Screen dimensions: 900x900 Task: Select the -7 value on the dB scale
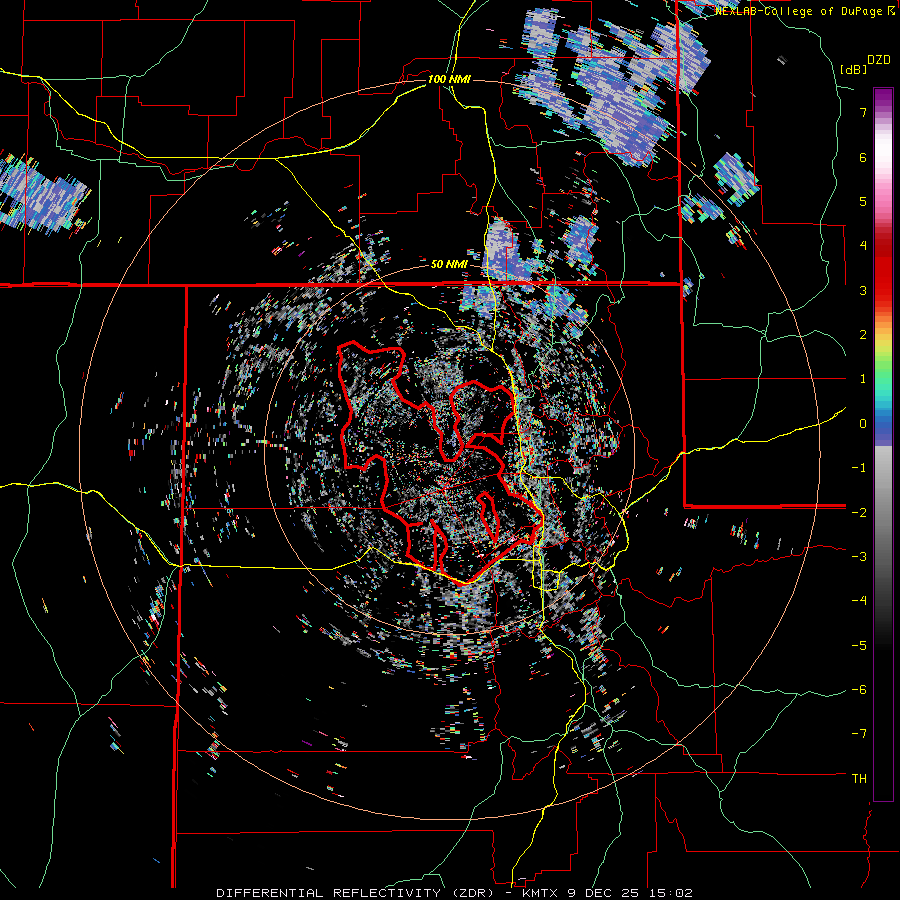click(x=859, y=734)
